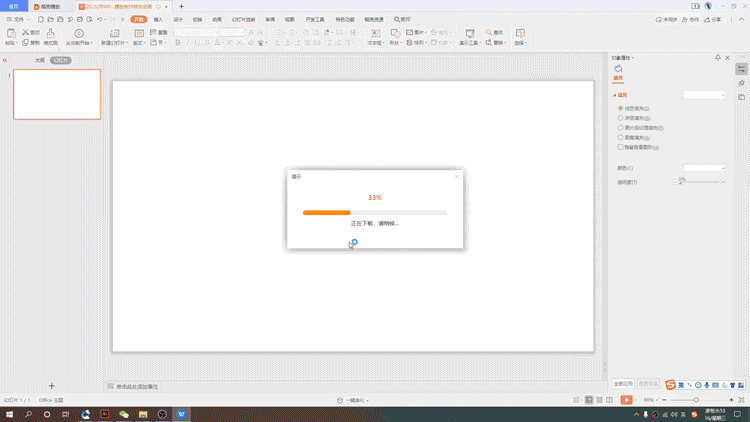
Task: Click the Select tool icon
Action: [520, 33]
